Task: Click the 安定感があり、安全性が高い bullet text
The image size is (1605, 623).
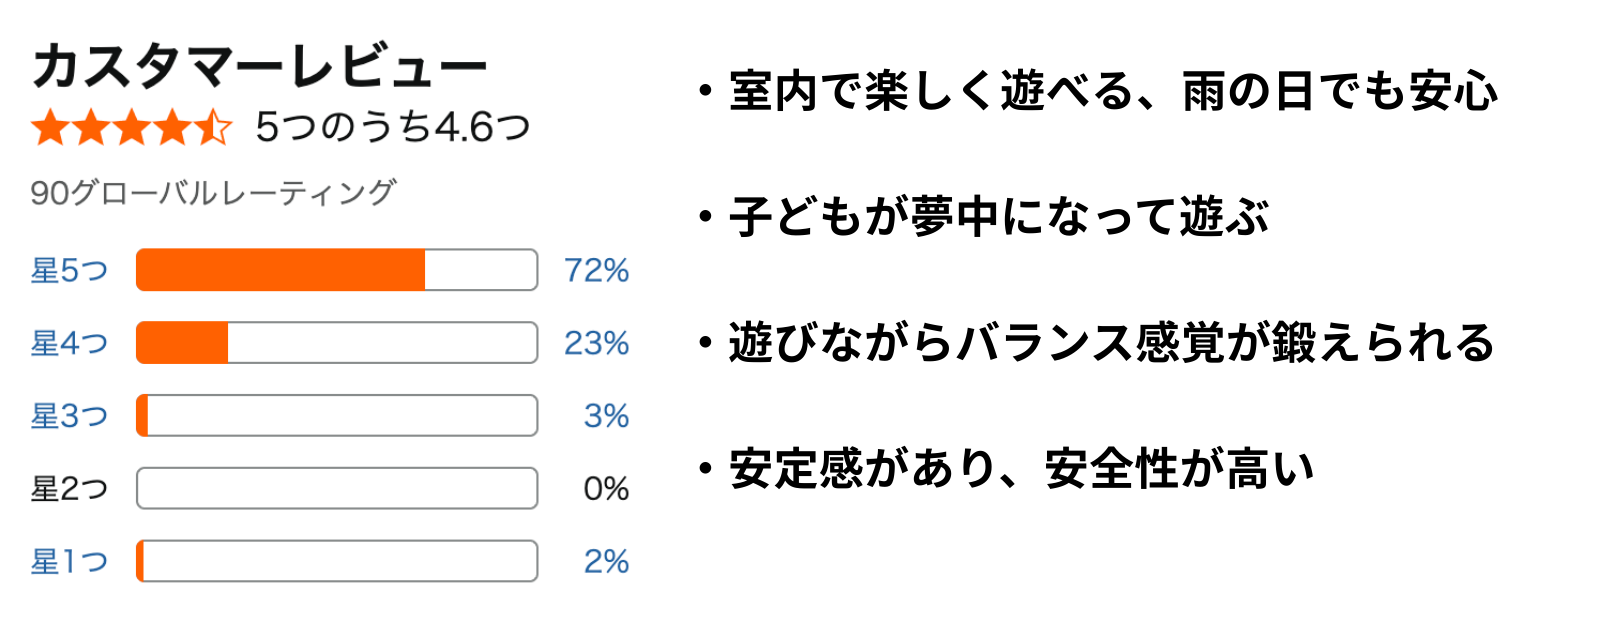Action: (1020, 469)
